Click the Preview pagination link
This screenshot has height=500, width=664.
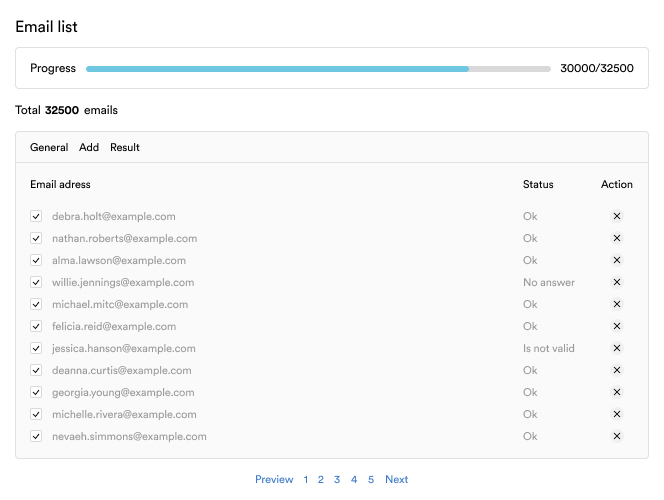coord(274,480)
